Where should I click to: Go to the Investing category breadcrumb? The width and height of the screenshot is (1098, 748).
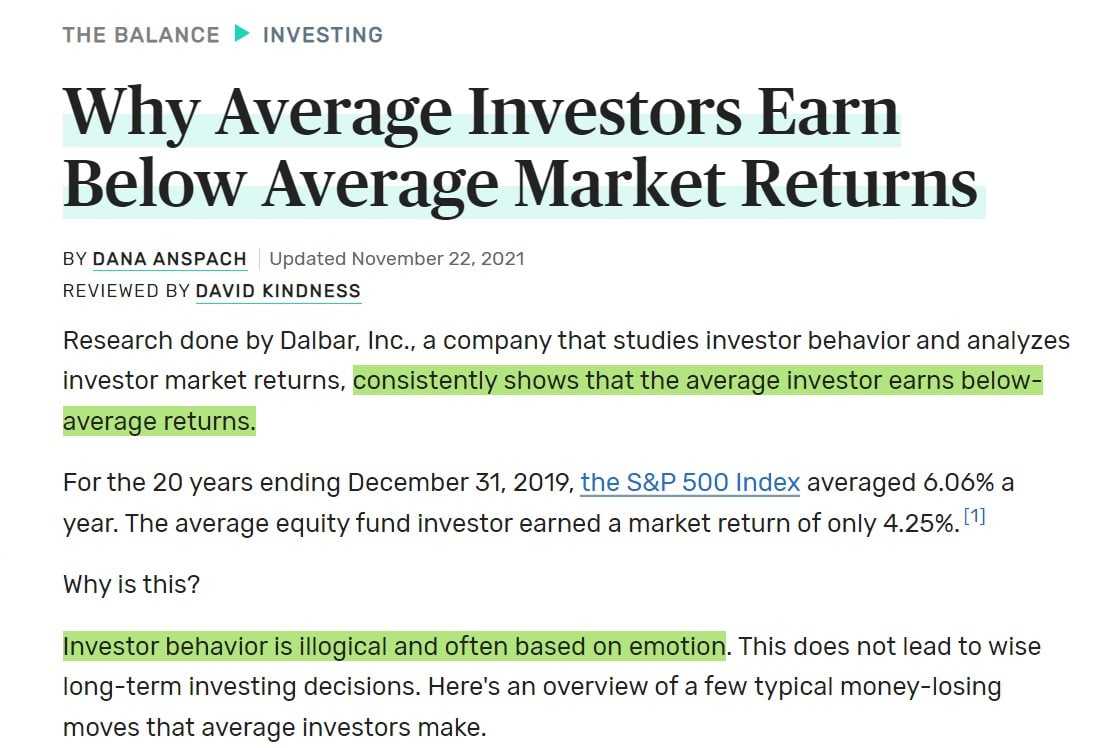[x=322, y=35]
